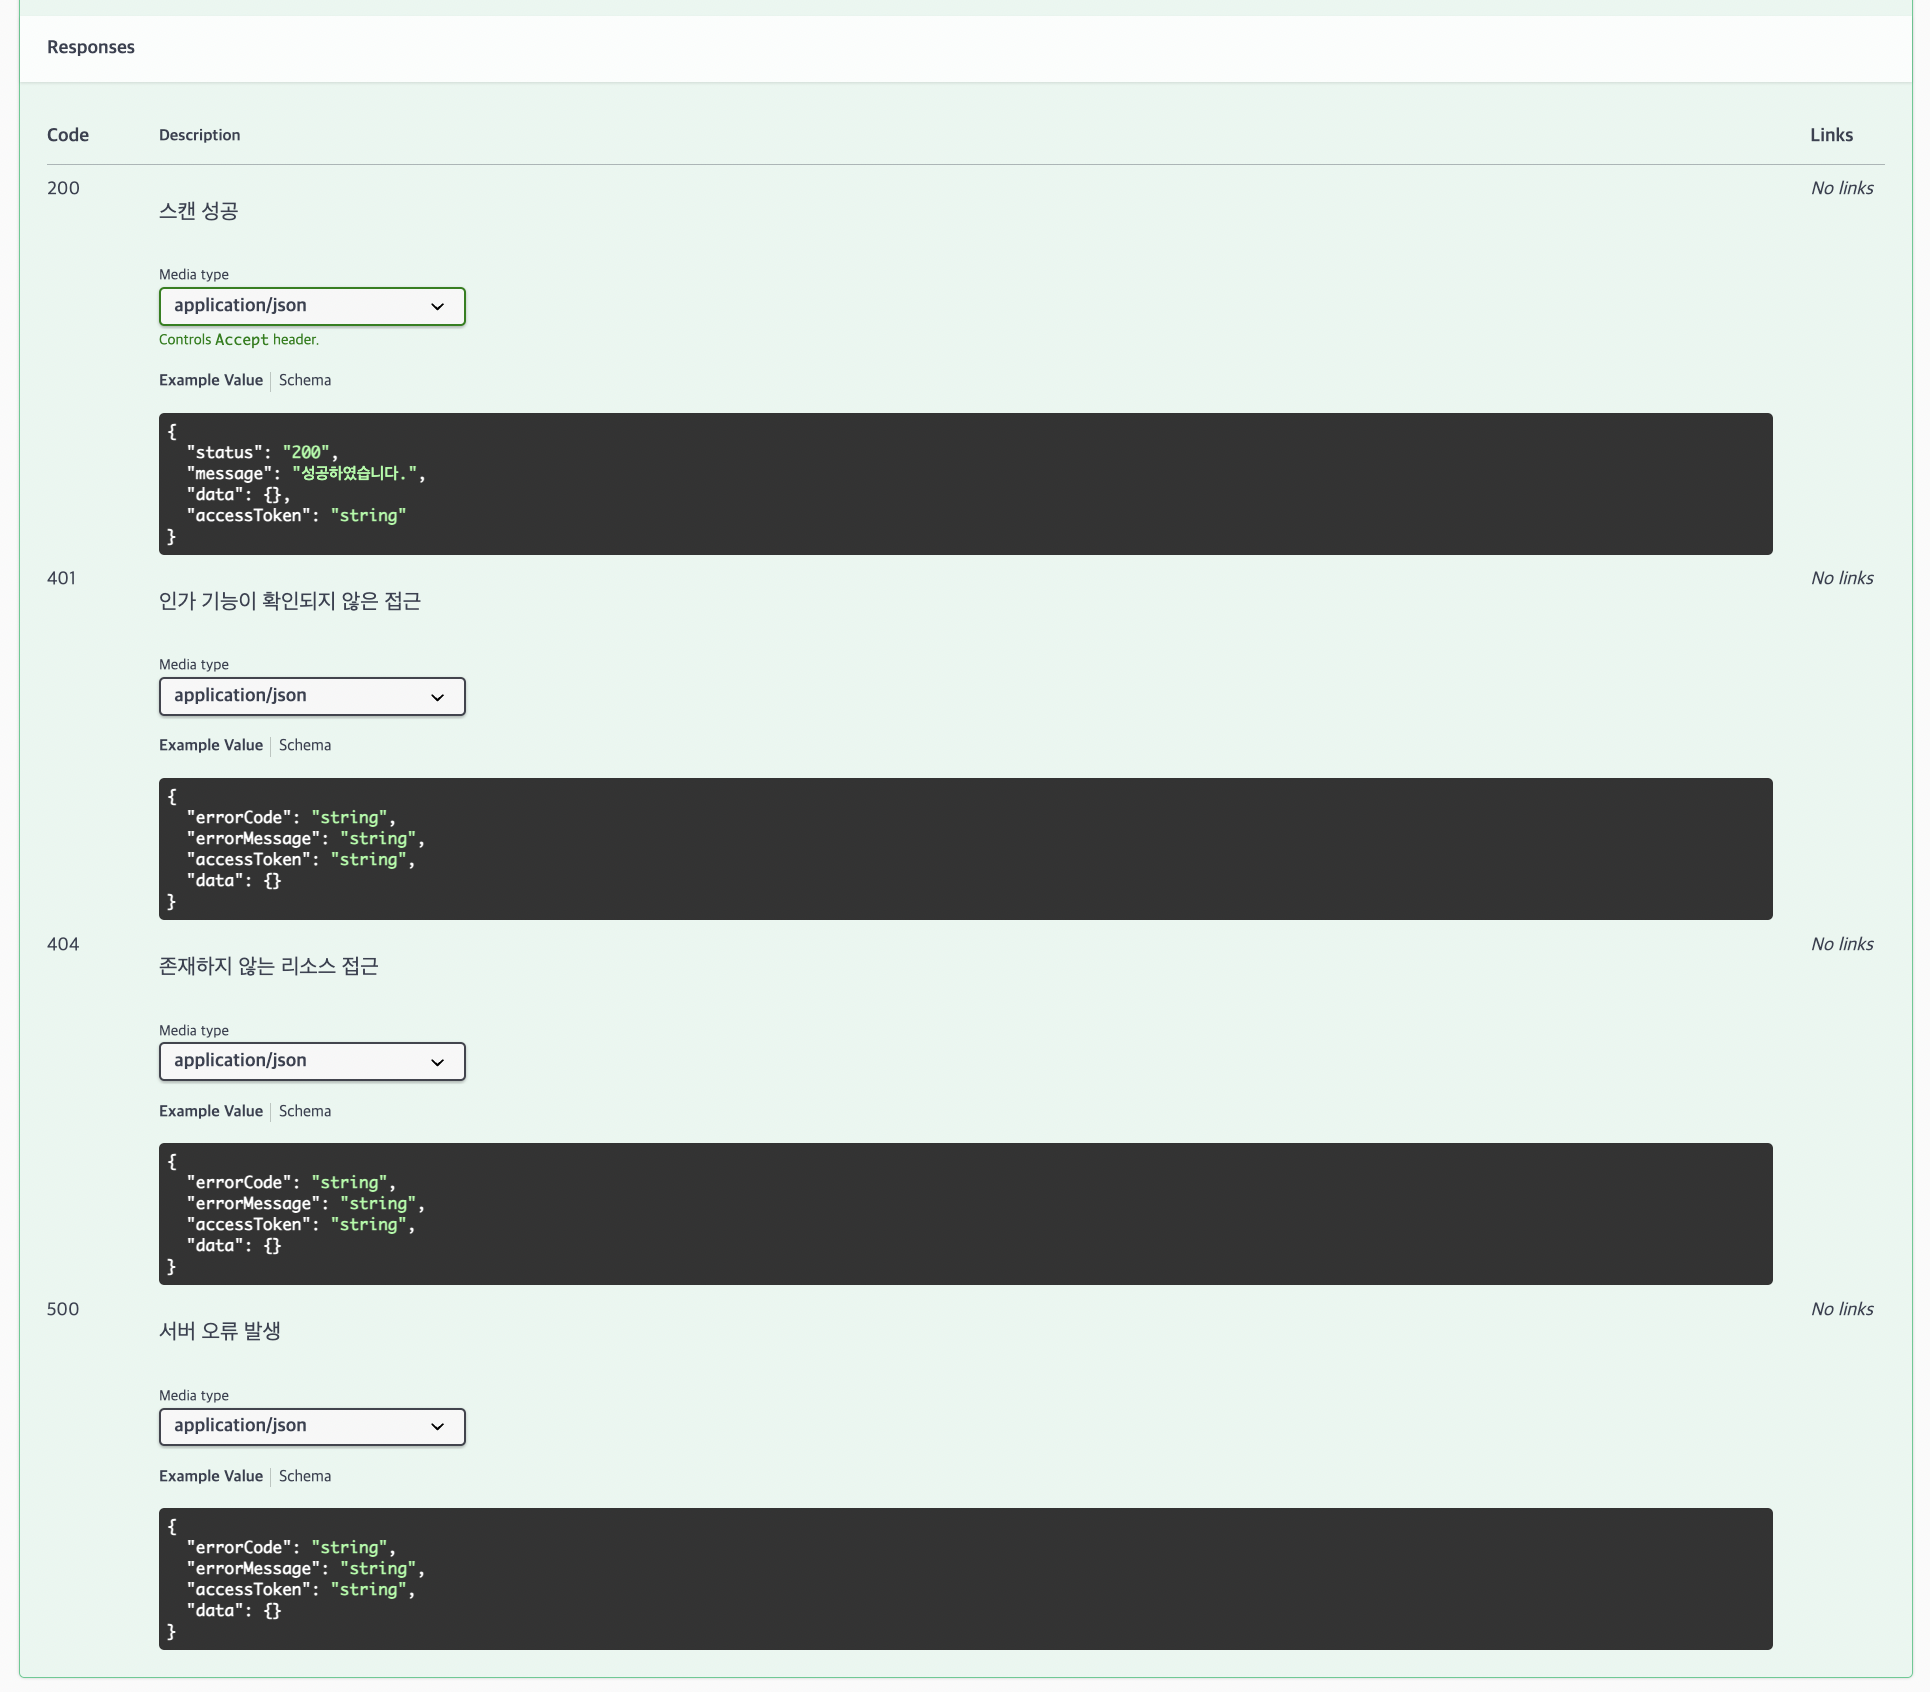Select Example Value tab for 500 response
The image size is (1930, 1692).
210,1476
